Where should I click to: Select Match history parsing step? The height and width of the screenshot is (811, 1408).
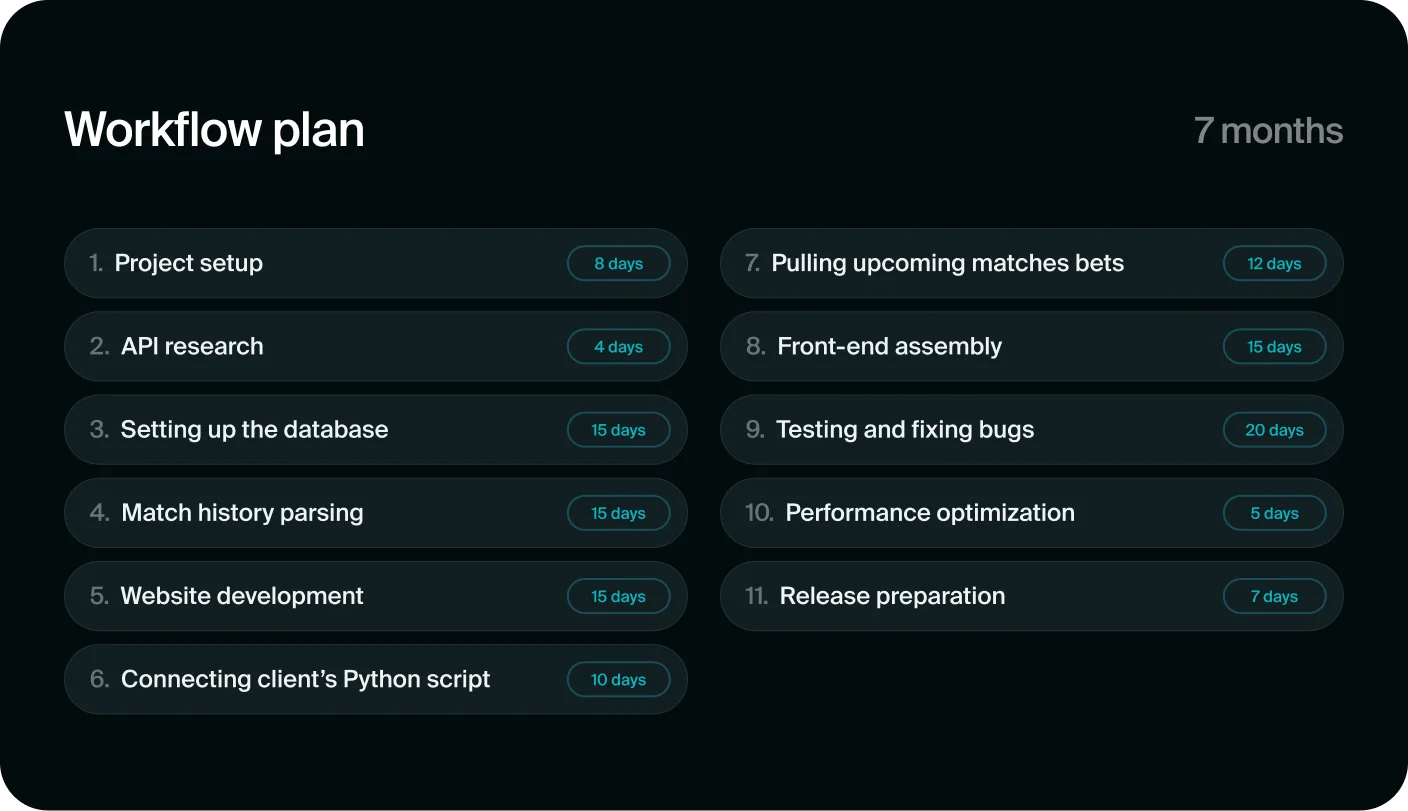pos(376,512)
